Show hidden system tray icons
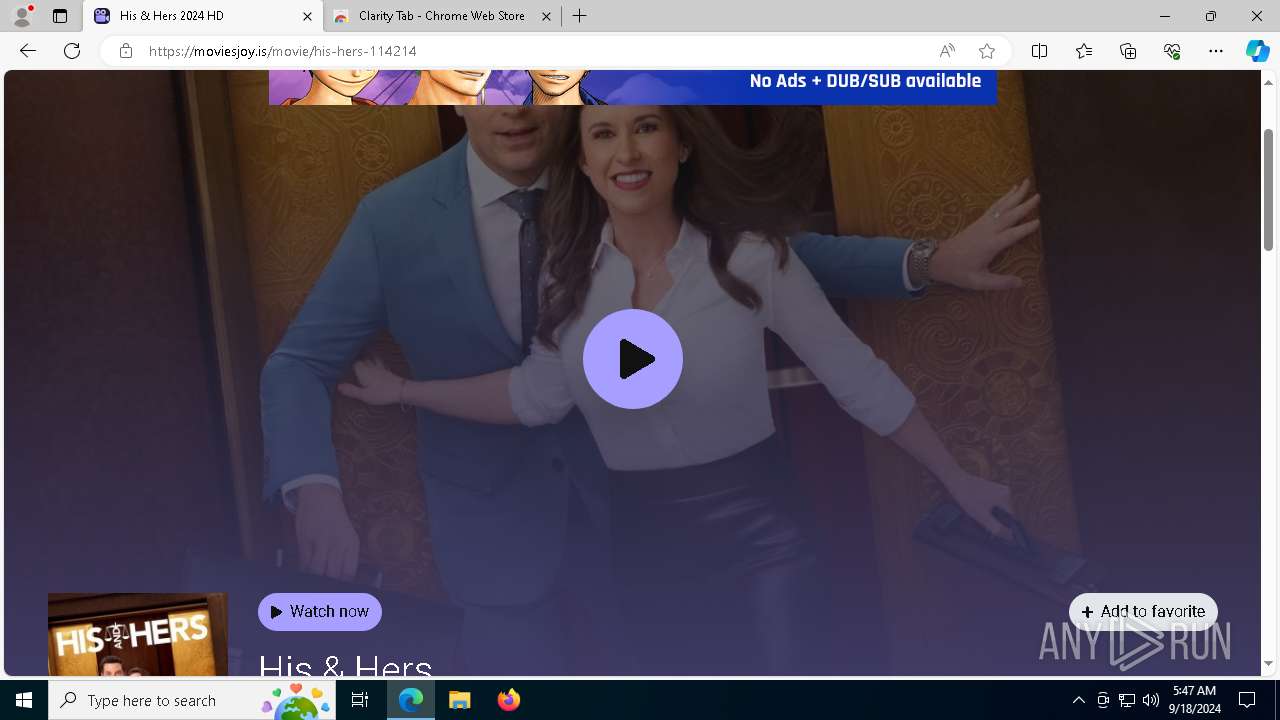Screen dimensions: 1280x720 coord(1078,700)
